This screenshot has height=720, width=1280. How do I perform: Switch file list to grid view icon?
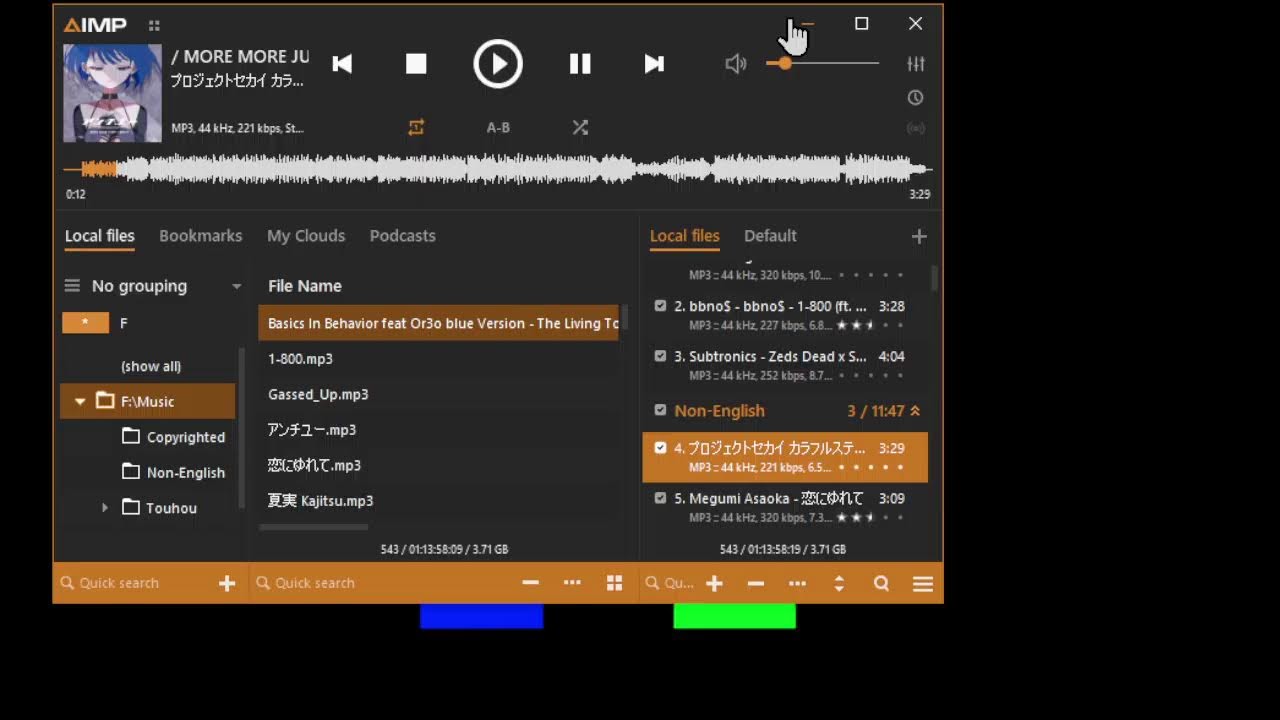click(614, 583)
